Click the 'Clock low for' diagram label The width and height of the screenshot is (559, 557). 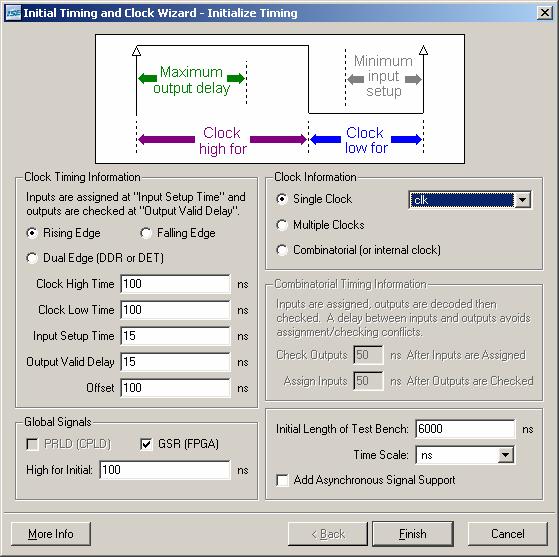pos(366,140)
